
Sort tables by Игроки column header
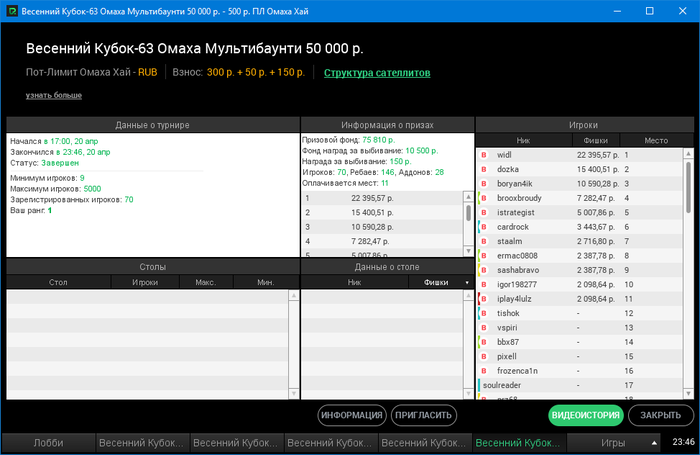[145, 282]
